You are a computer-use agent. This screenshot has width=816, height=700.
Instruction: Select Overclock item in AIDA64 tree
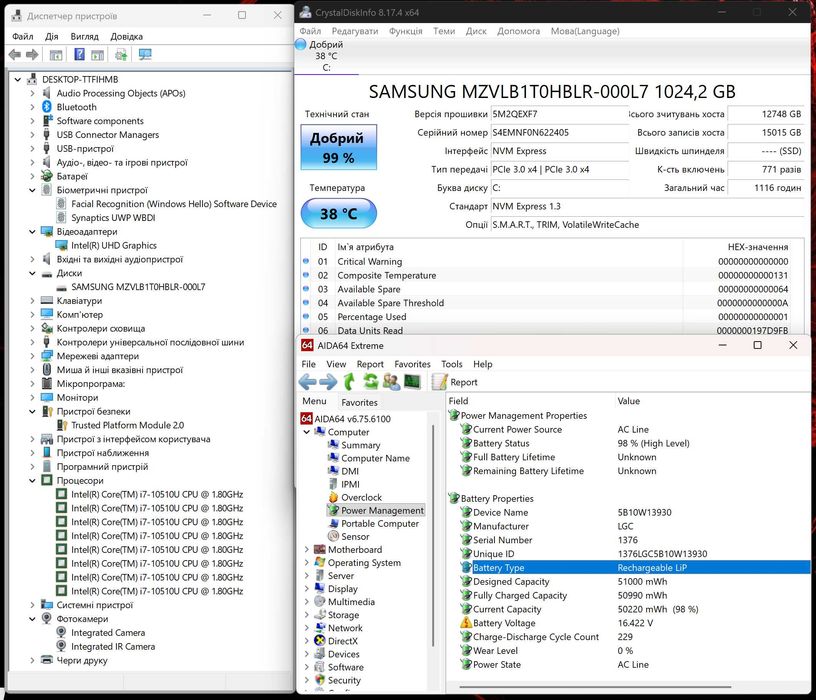361,498
